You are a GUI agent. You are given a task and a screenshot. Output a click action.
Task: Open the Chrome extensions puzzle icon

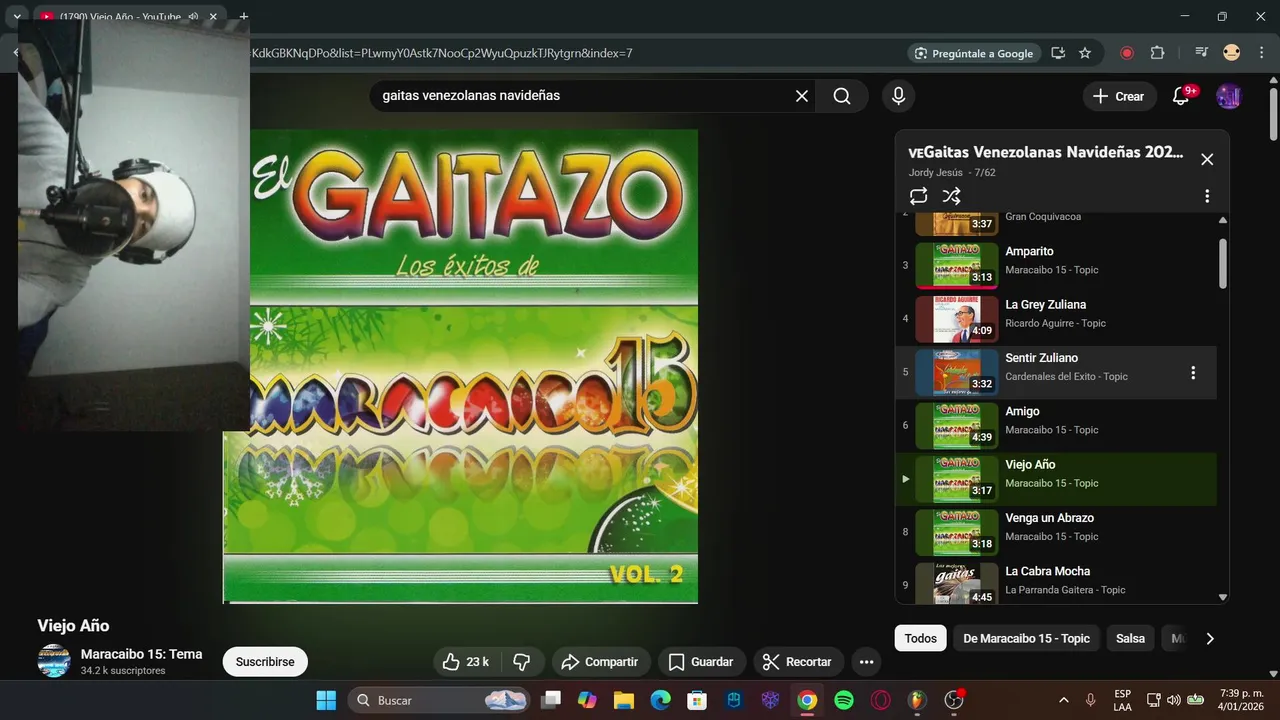point(1157,53)
